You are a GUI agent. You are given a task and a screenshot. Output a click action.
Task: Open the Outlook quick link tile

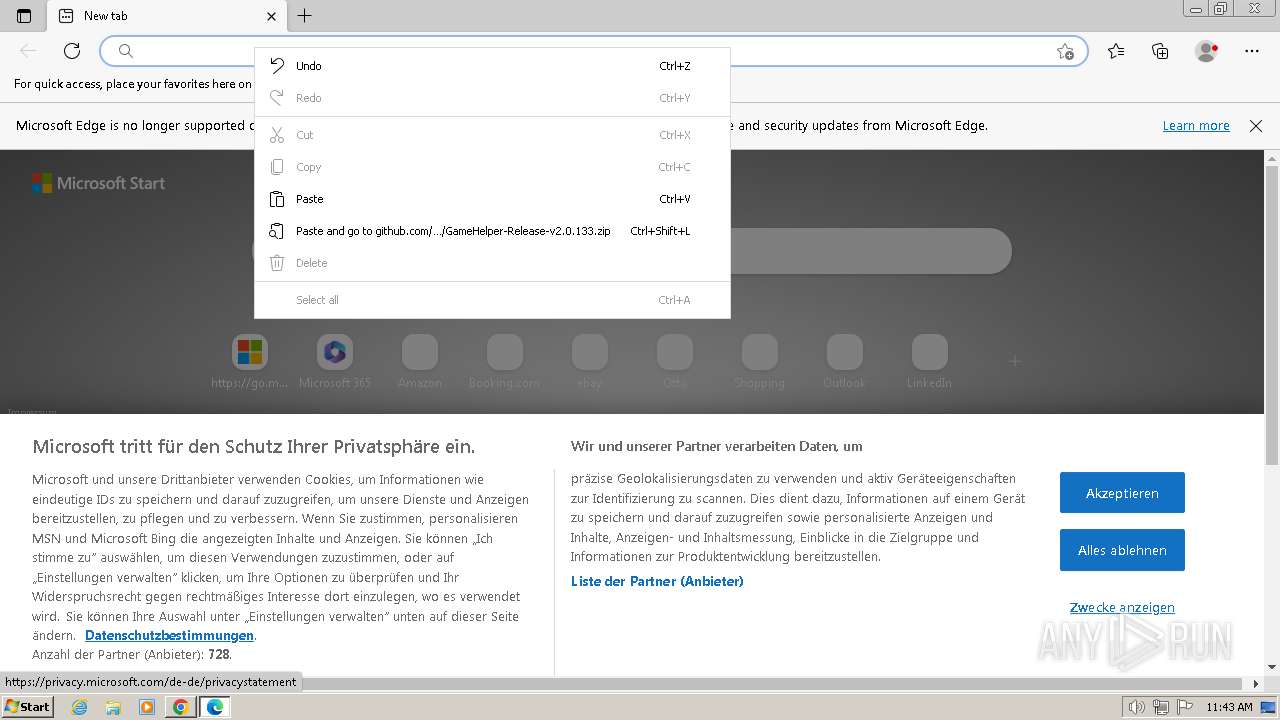pyautogui.click(x=845, y=362)
